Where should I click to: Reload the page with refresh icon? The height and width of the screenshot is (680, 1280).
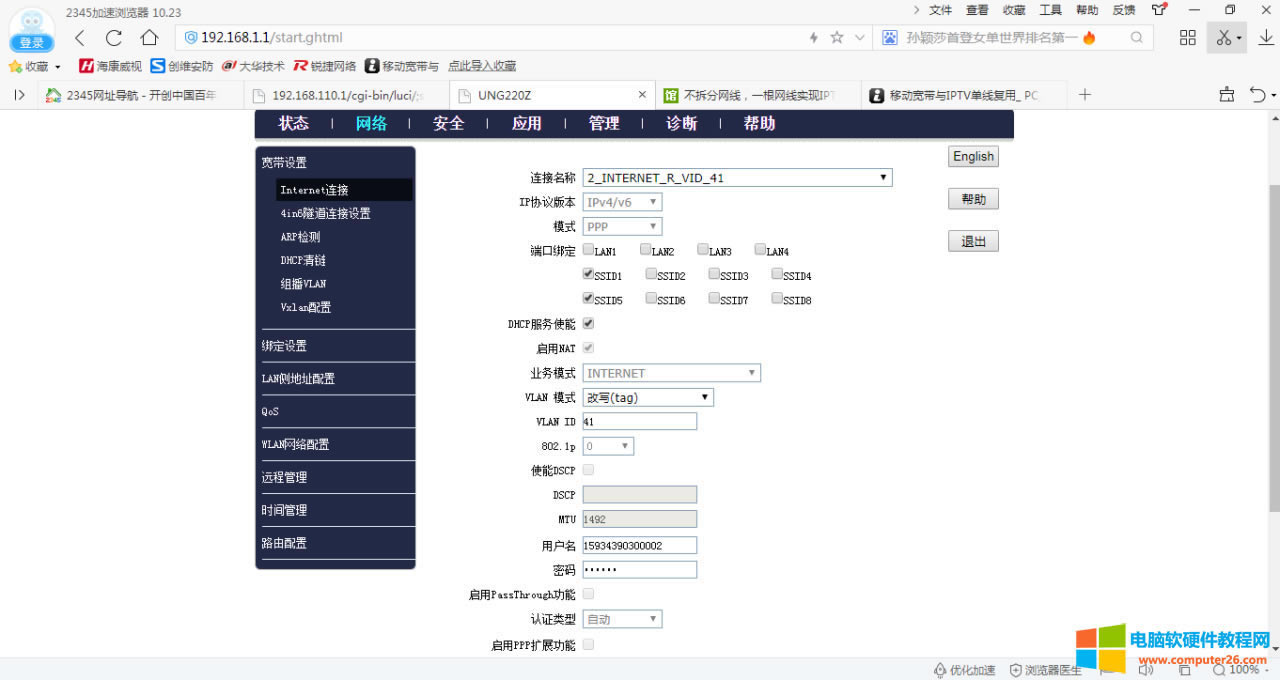tap(114, 38)
